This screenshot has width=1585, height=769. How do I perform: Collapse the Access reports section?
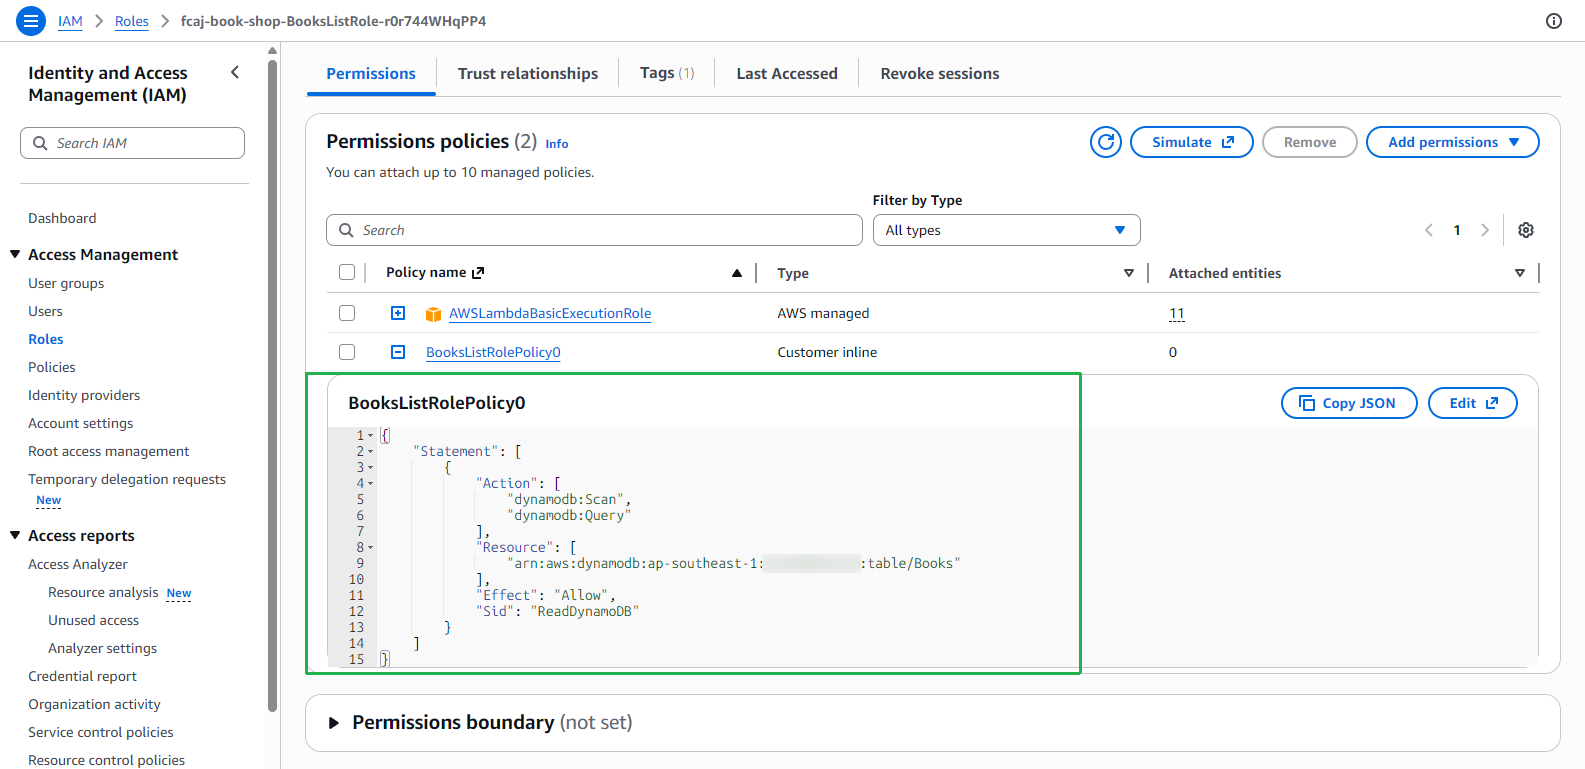(15, 535)
